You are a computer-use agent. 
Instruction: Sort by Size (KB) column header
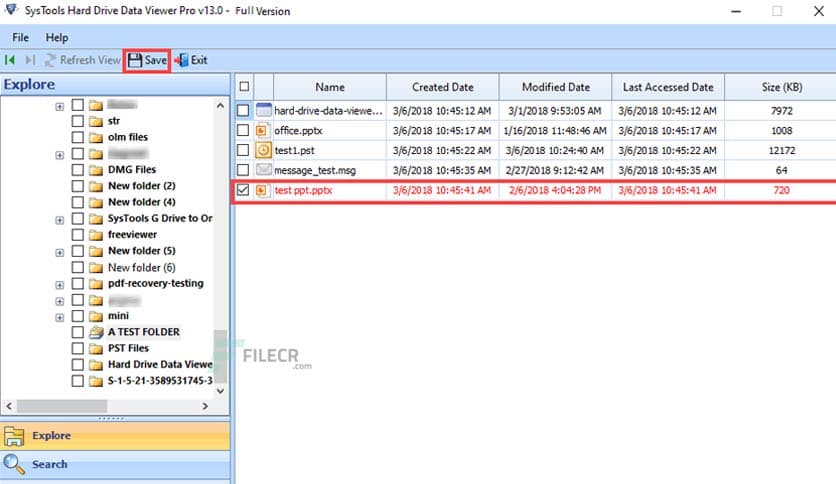[781, 87]
